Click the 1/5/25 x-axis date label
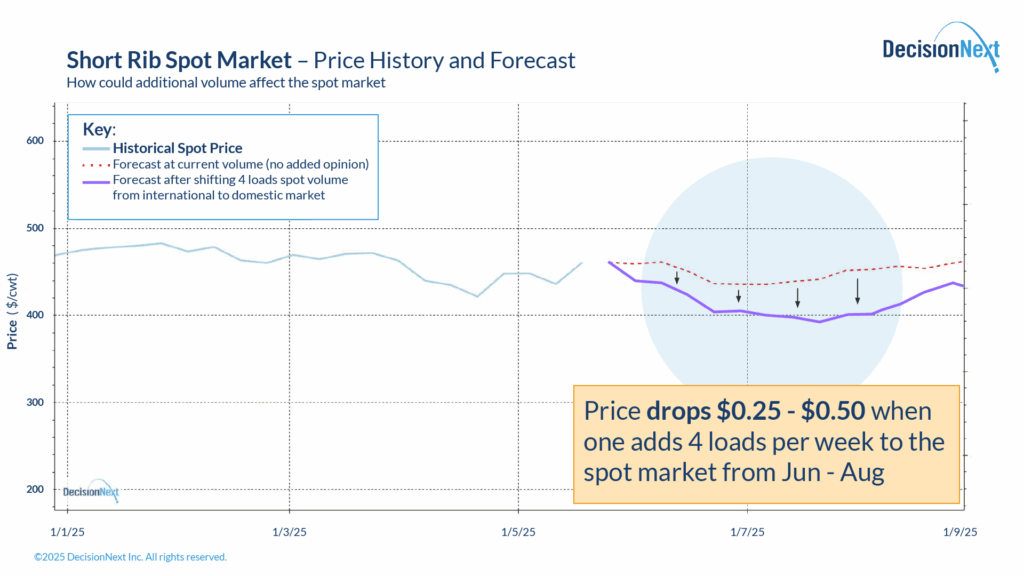 pos(519,532)
